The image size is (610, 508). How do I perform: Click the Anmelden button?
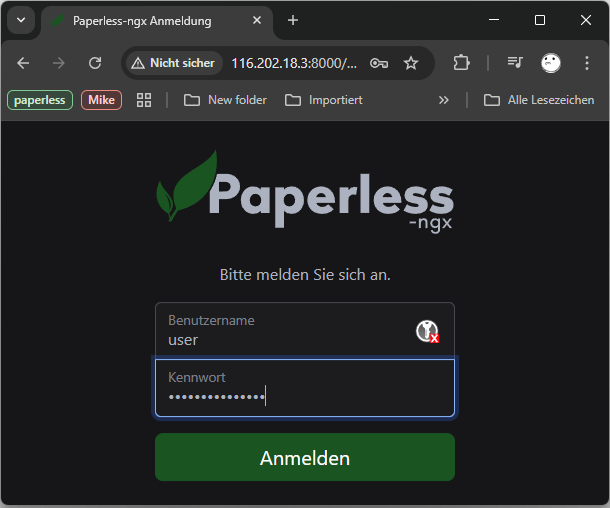305,458
